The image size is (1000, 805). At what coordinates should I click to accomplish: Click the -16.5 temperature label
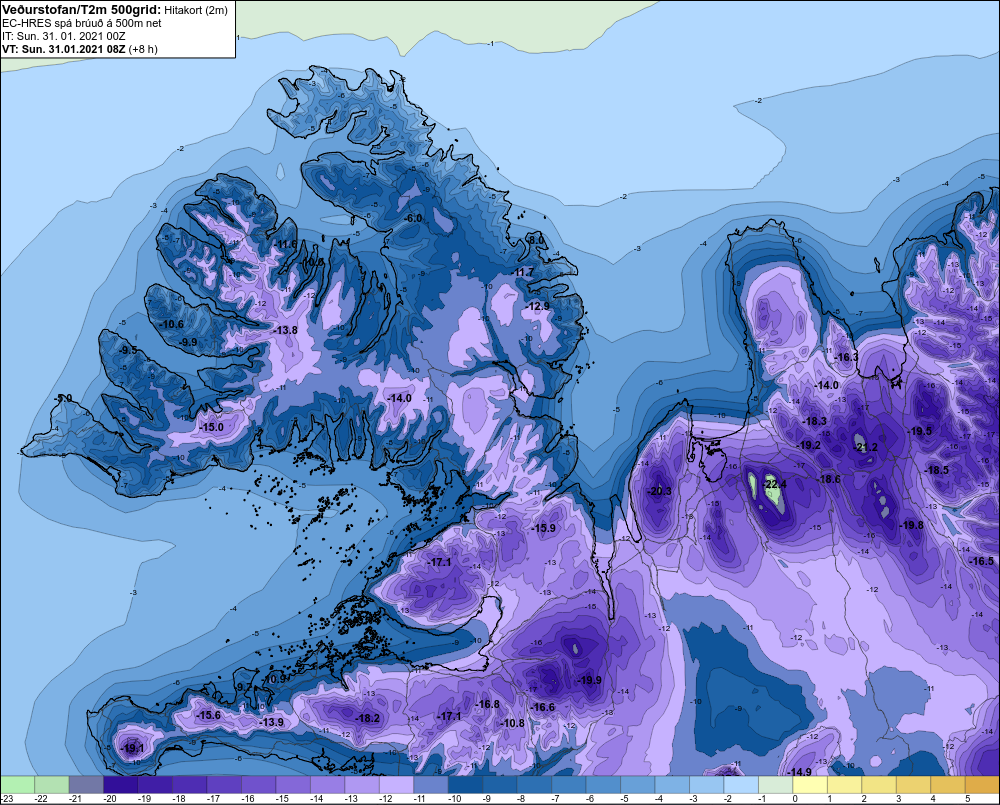(x=982, y=561)
